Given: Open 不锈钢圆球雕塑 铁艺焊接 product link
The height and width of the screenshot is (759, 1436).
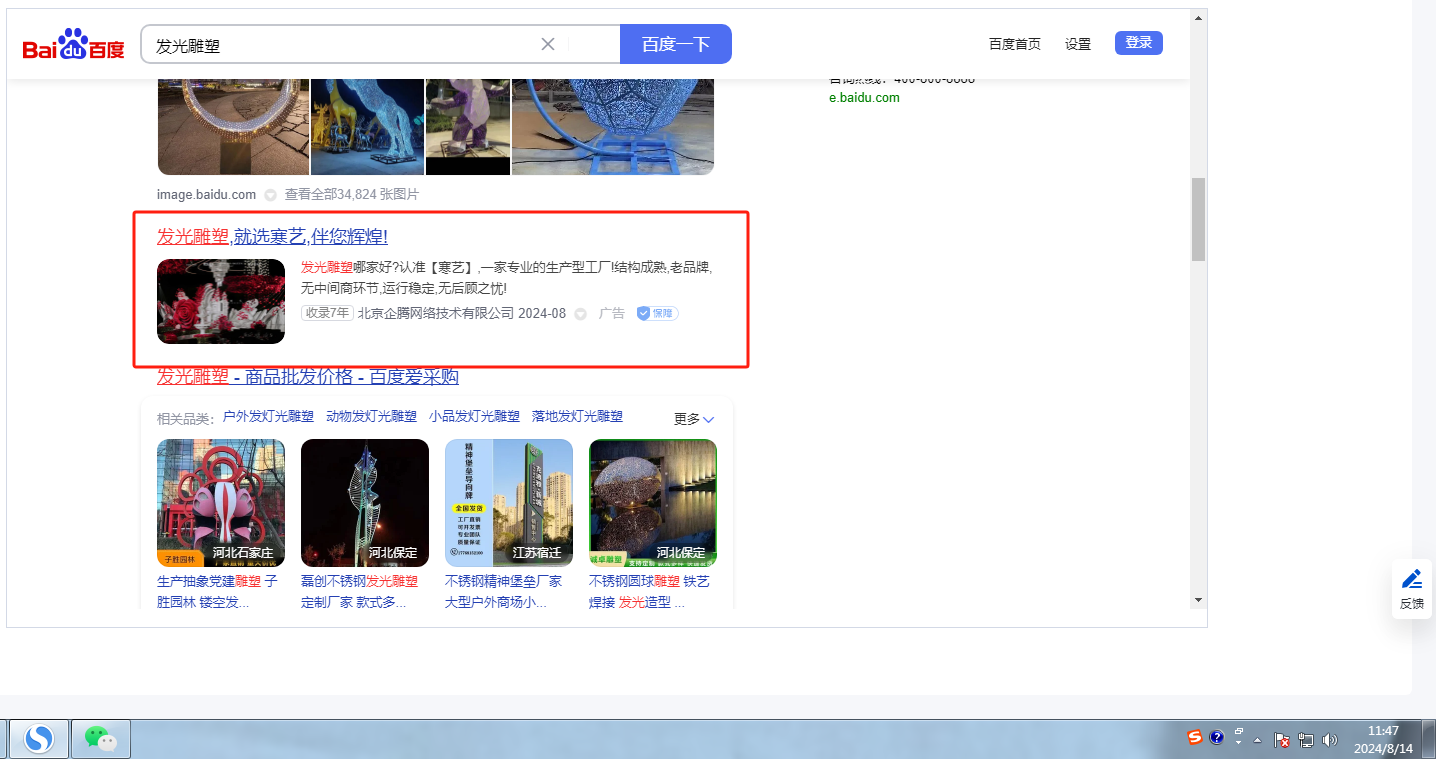Looking at the screenshot, I should [x=650, y=592].
